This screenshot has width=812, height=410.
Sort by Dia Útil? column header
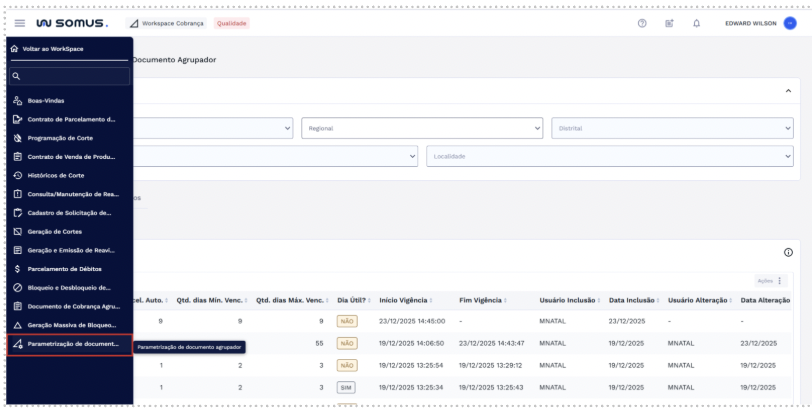point(351,300)
